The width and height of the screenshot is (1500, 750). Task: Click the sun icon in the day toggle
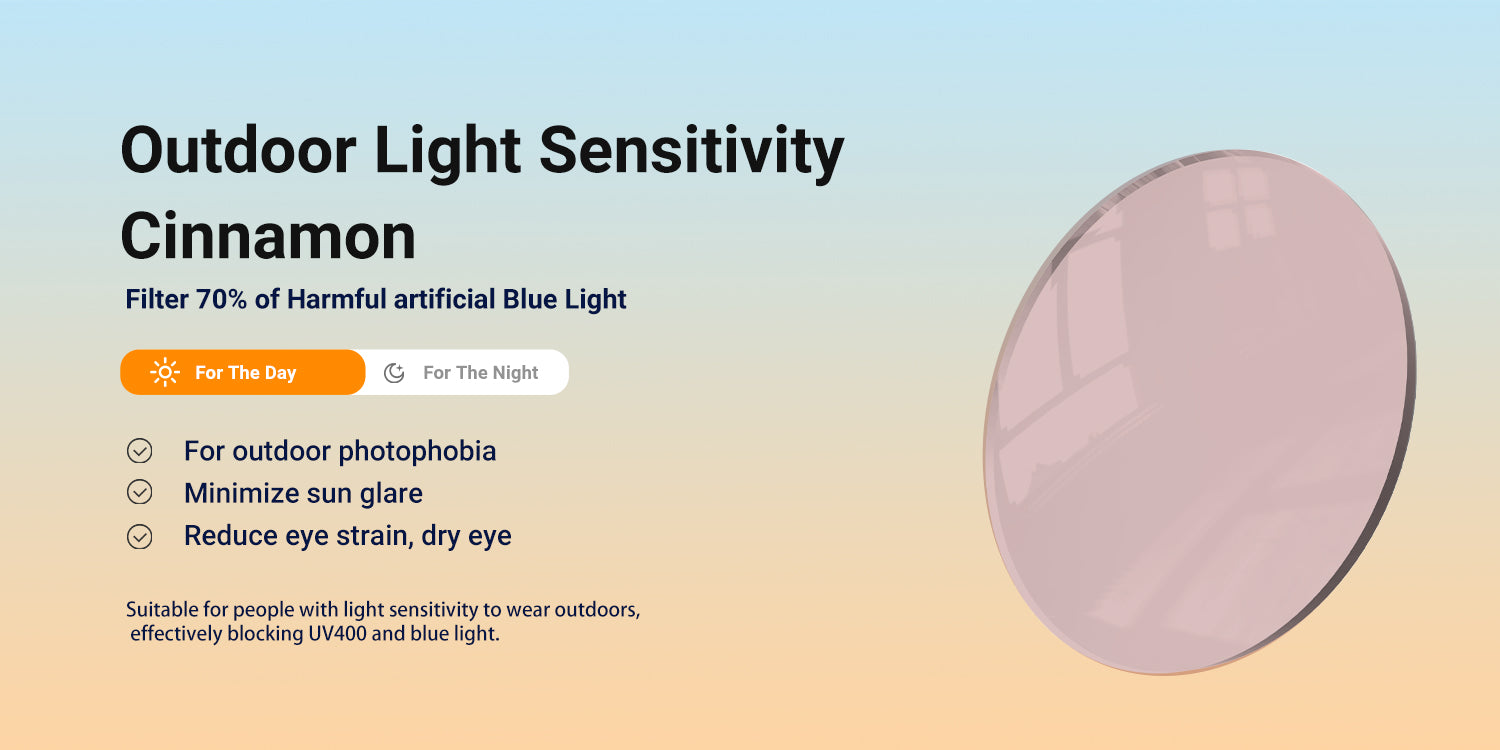point(165,373)
